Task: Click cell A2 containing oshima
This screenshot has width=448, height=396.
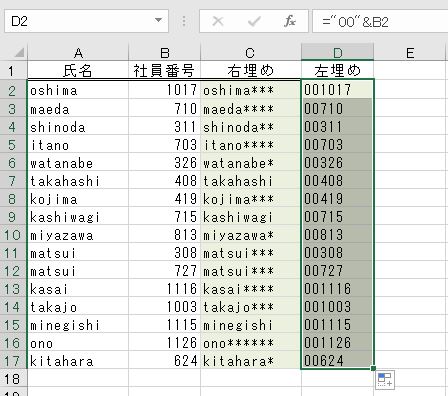Action: point(78,90)
